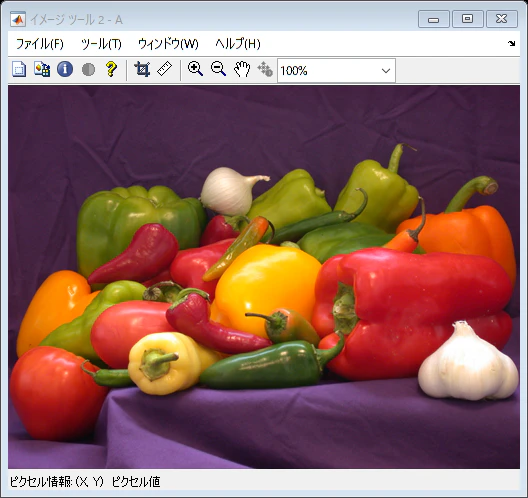This screenshot has height=498, width=528.
Task: Open the ウィンドウ(W) menu
Action: click(x=168, y=44)
